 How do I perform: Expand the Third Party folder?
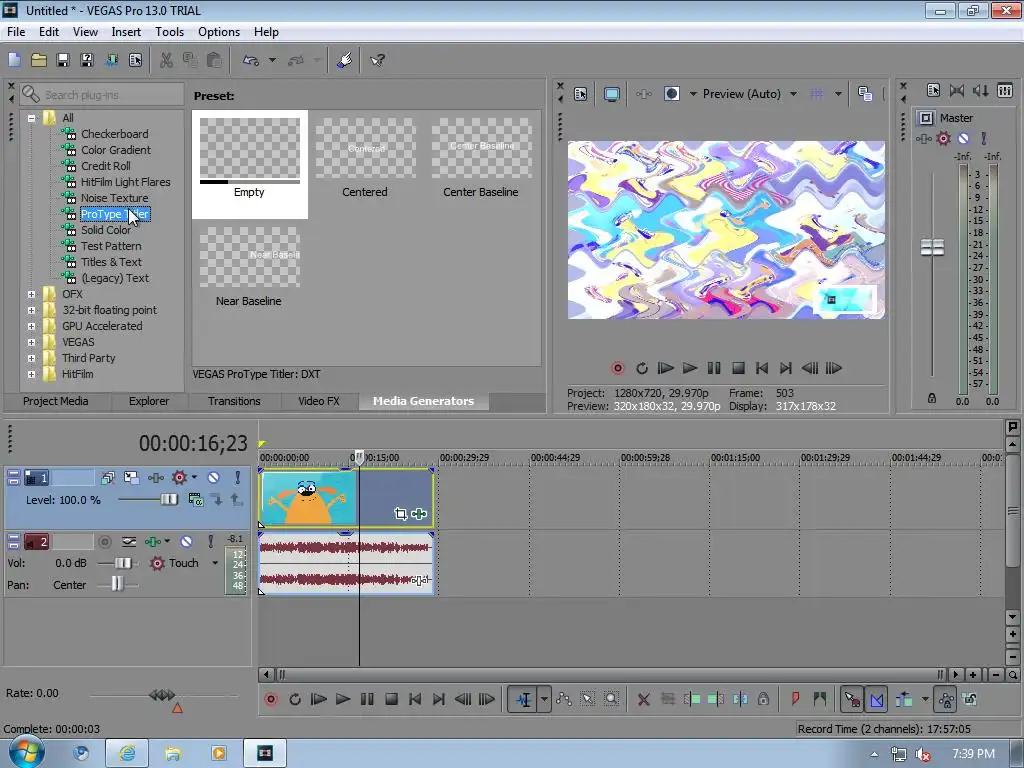point(31,358)
